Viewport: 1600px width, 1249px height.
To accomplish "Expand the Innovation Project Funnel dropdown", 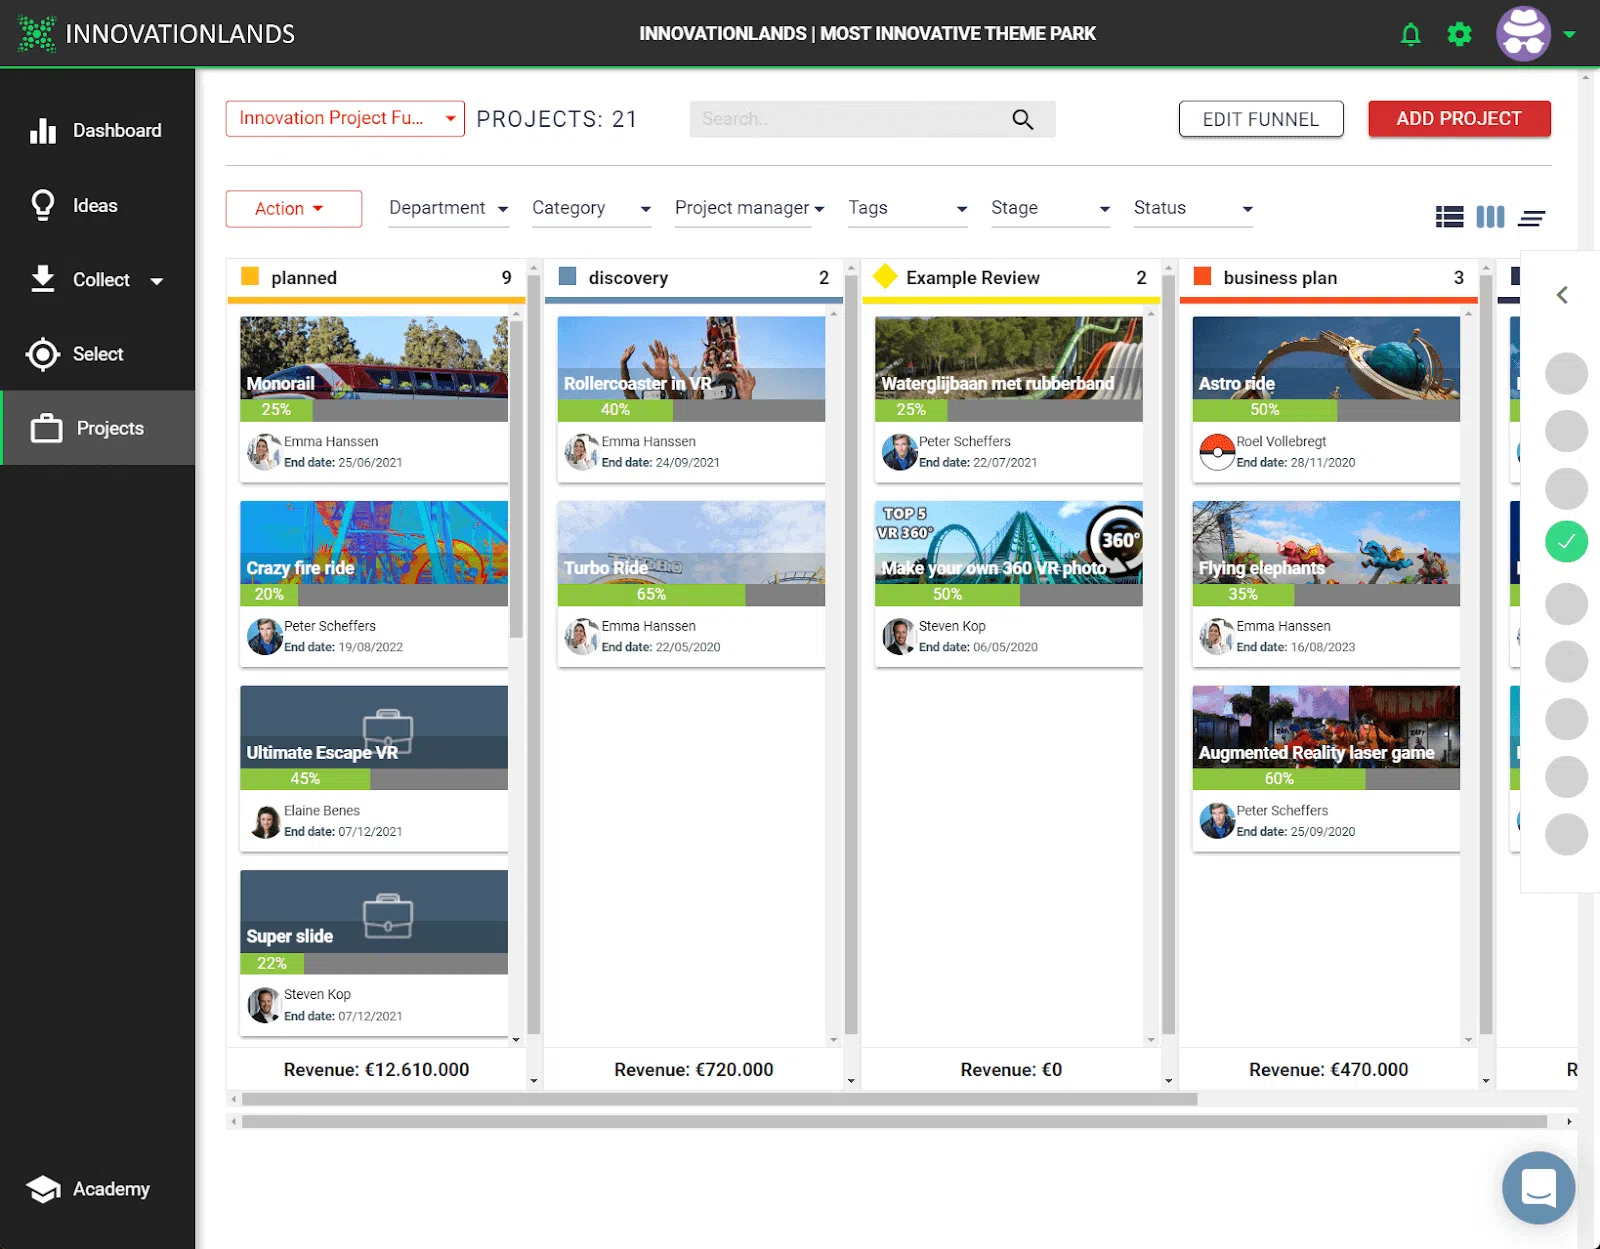I will pyautogui.click(x=345, y=119).
